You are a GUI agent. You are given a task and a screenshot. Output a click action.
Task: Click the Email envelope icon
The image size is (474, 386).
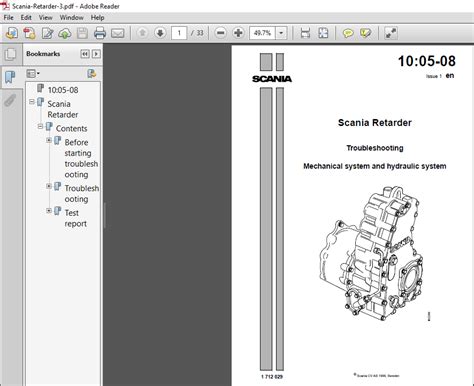[x=117, y=33]
